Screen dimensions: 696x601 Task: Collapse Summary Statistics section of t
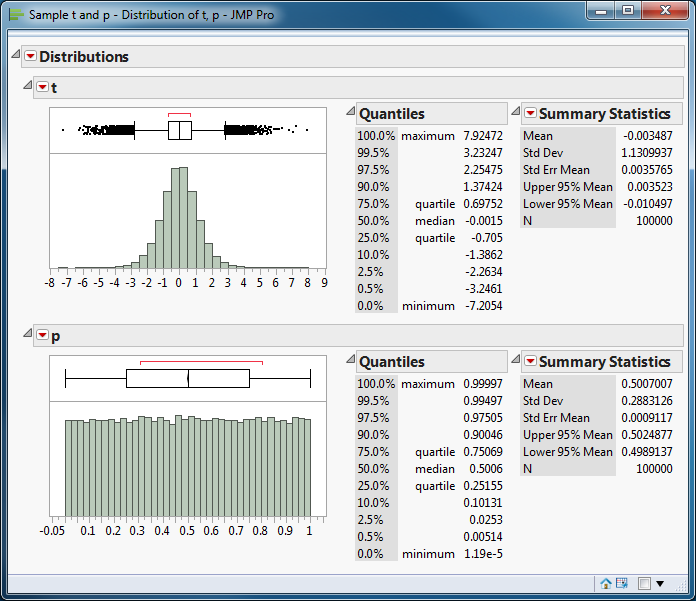click(x=516, y=111)
